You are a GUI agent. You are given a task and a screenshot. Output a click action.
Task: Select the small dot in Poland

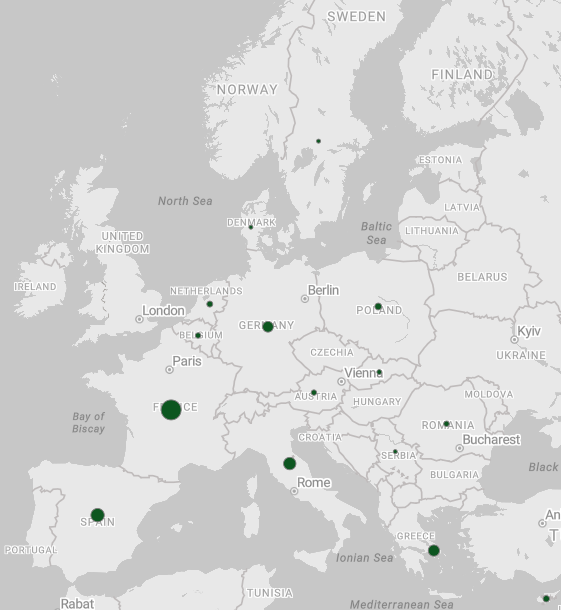(x=378, y=307)
